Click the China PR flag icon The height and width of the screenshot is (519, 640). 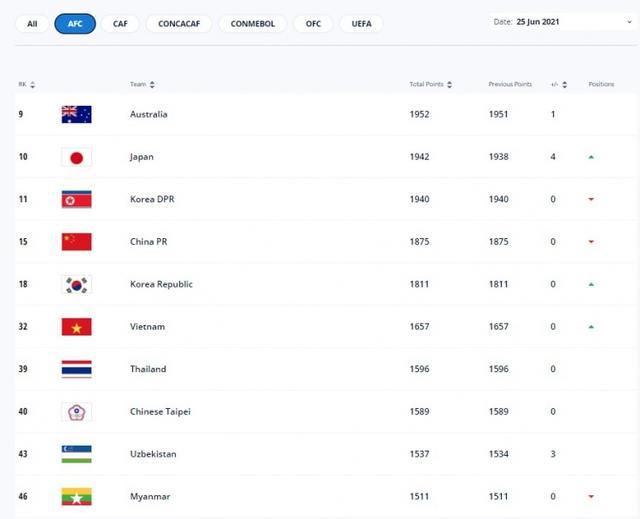76,241
